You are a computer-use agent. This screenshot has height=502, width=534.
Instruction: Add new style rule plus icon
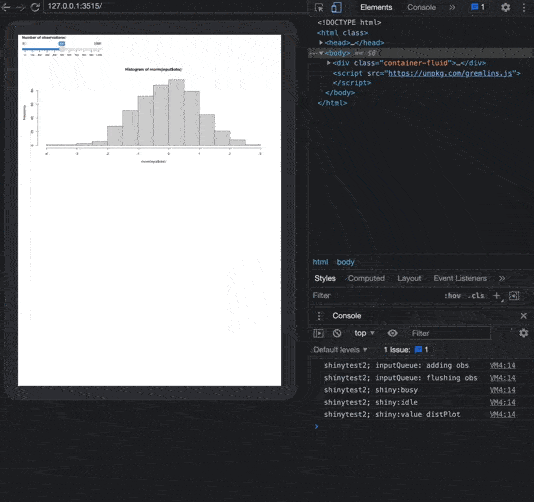[x=497, y=296]
